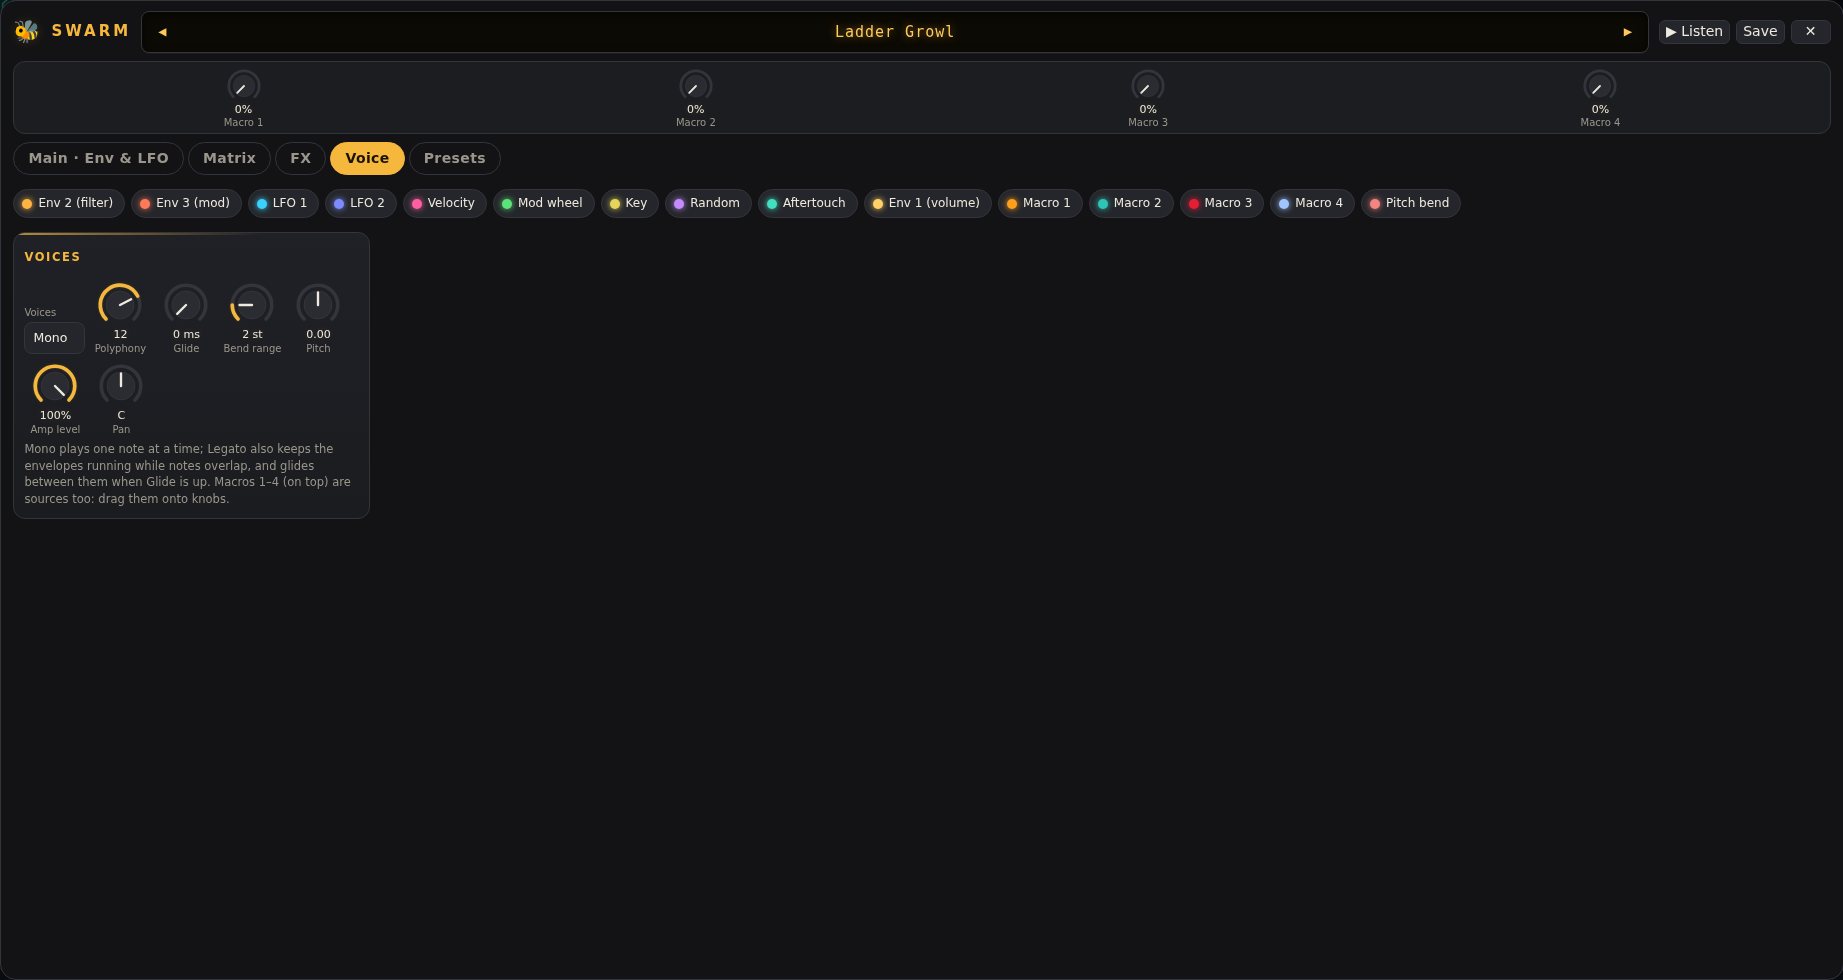Select the Macro 1 source chip
The height and width of the screenshot is (980, 1843).
coord(1040,203)
